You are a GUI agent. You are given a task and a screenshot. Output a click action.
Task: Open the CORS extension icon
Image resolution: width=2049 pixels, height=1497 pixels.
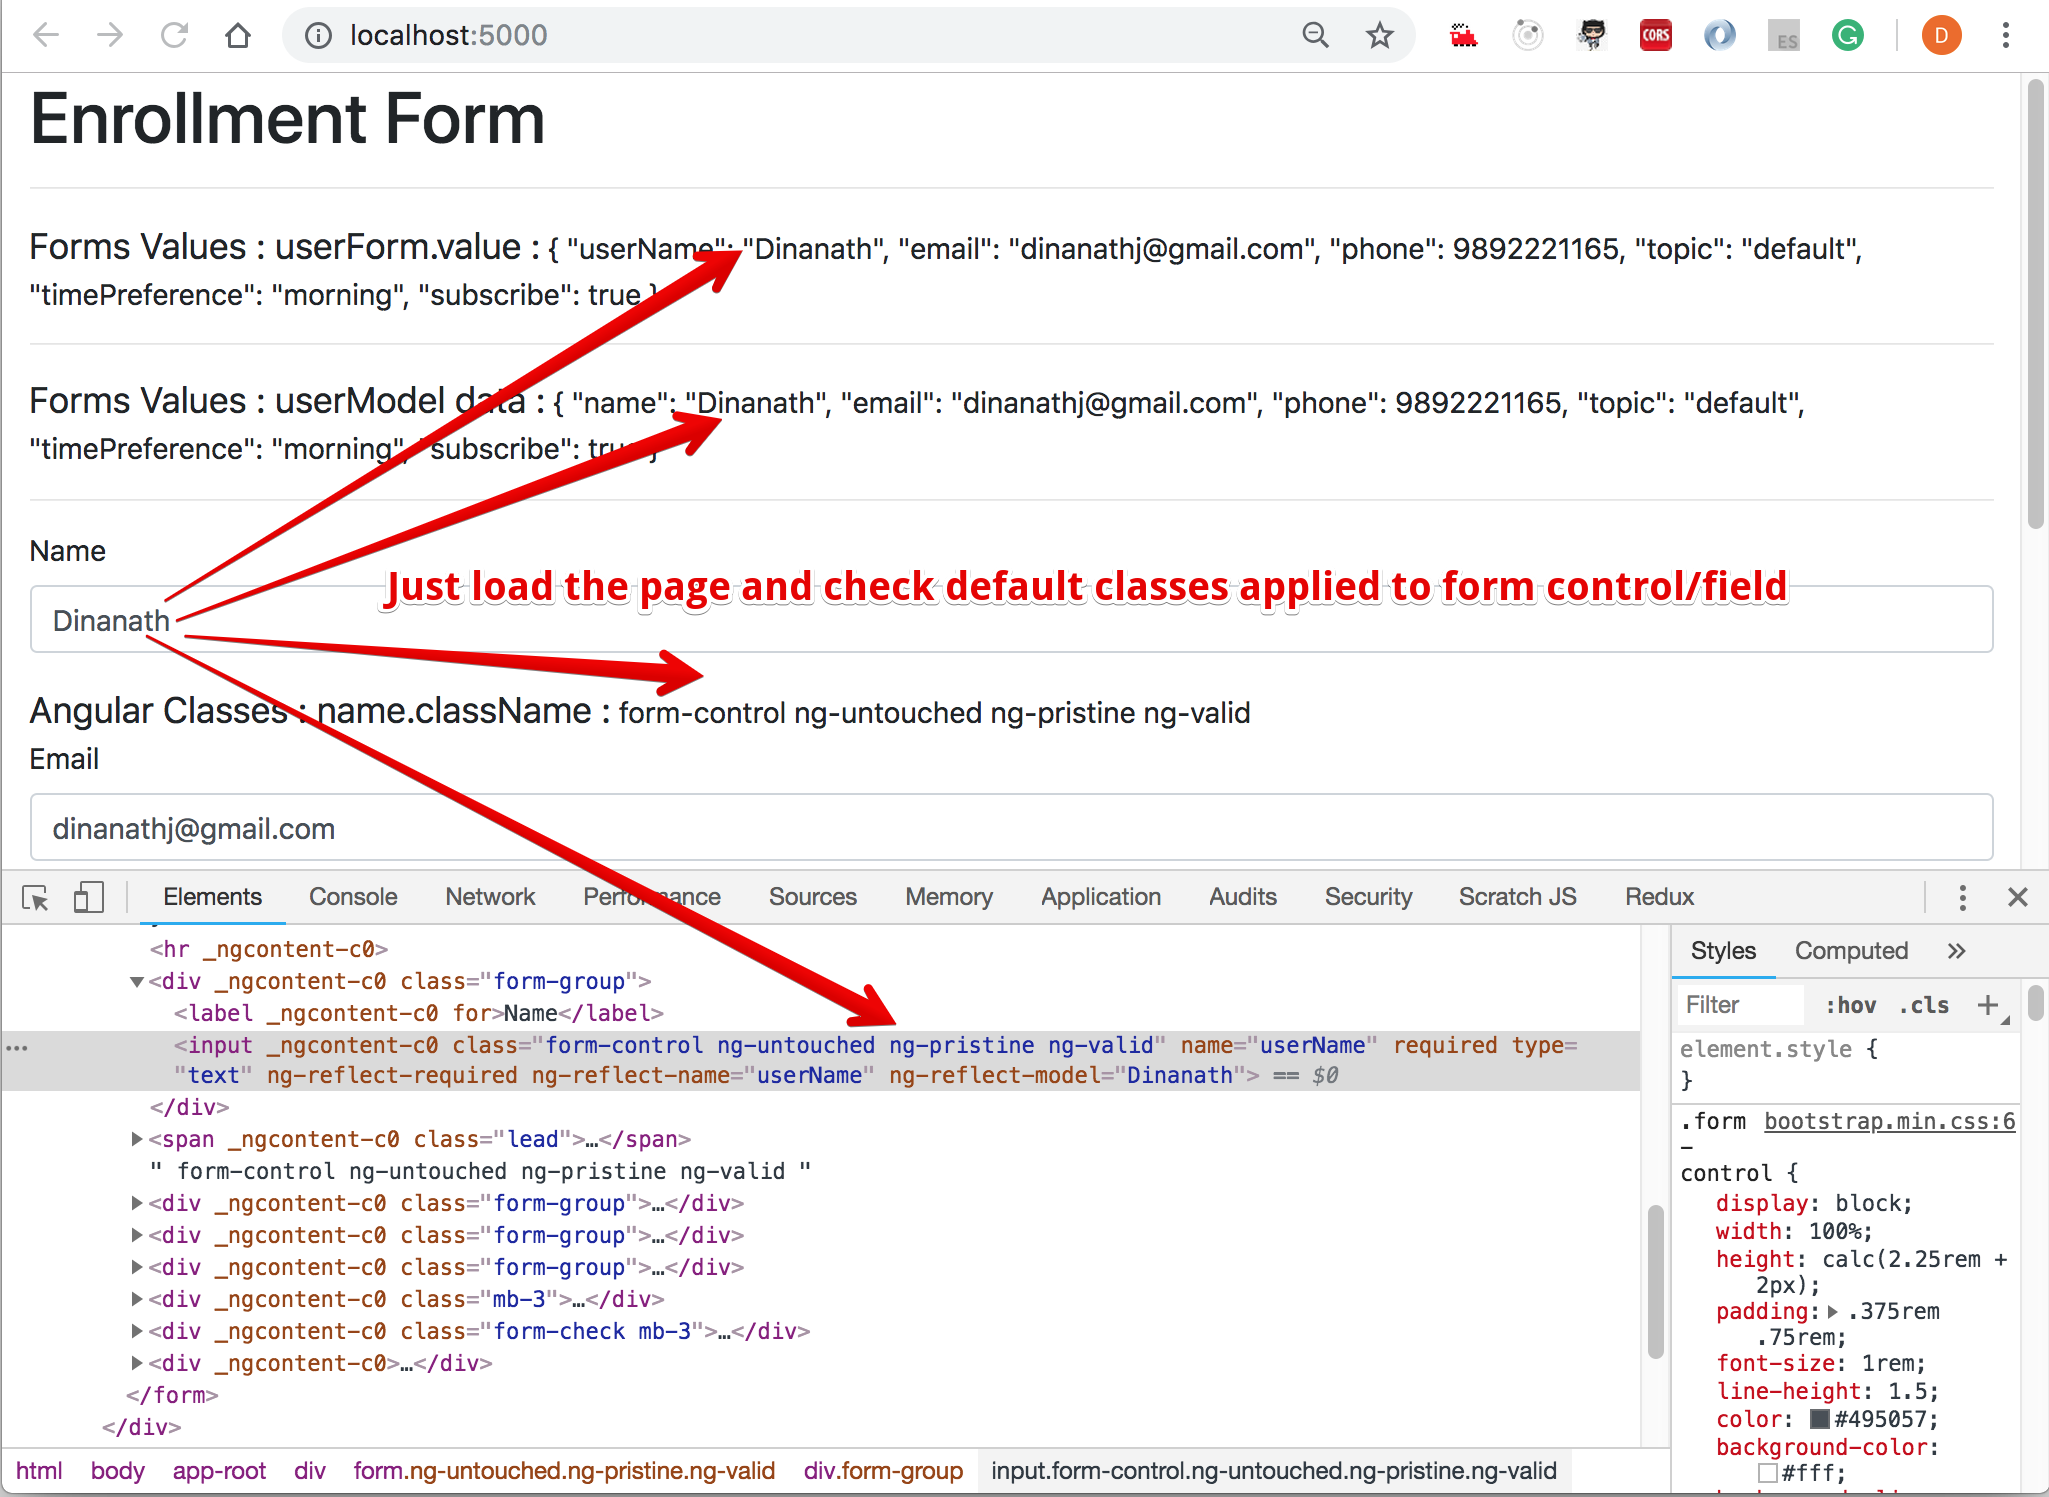(1655, 36)
